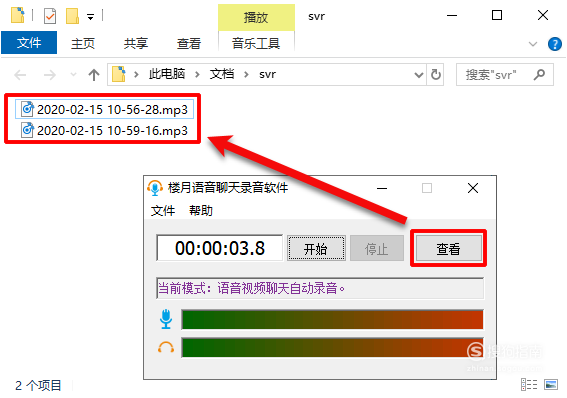
Task: Select file 2020-02-15 10-59-16.mp3
Action: [x=105, y=130]
